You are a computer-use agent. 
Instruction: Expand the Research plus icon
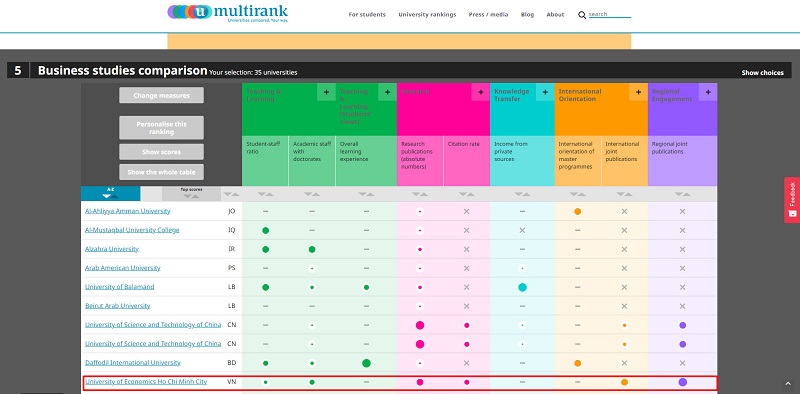click(481, 92)
